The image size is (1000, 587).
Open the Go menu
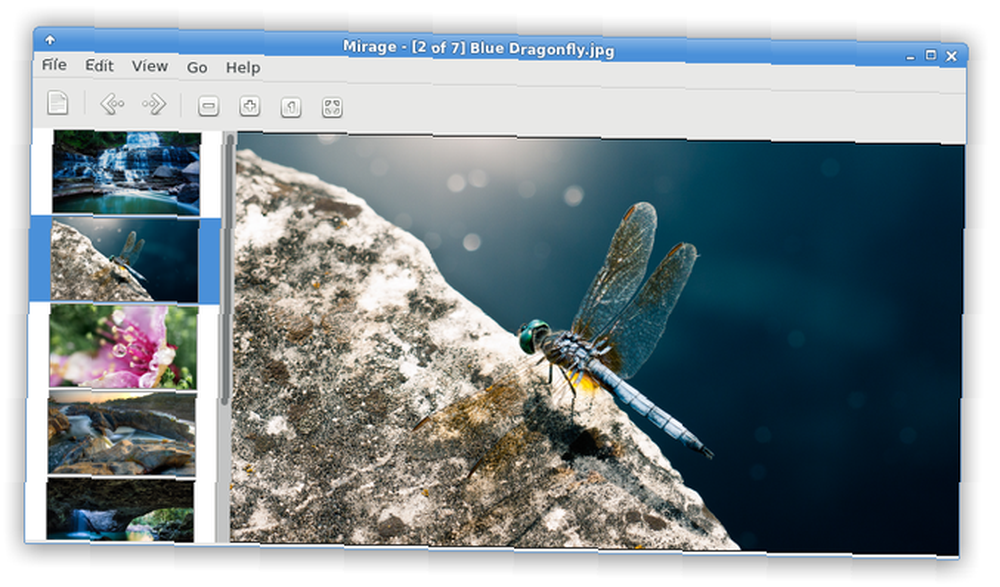tap(197, 67)
